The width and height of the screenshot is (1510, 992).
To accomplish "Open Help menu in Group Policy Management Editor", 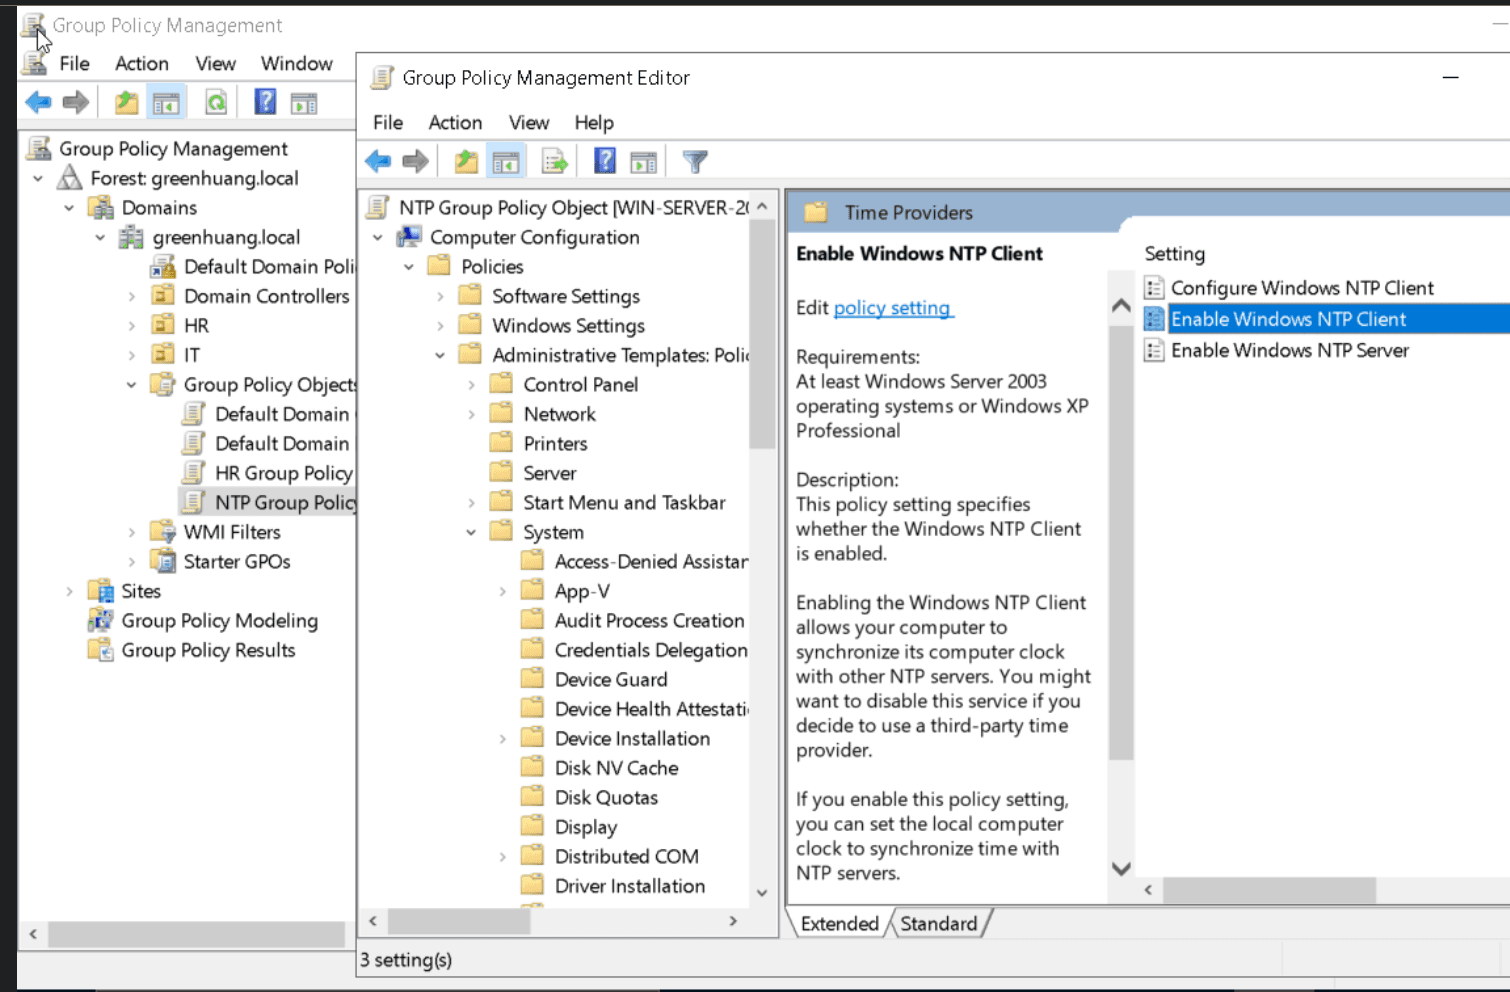I will [x=594, y=122].
